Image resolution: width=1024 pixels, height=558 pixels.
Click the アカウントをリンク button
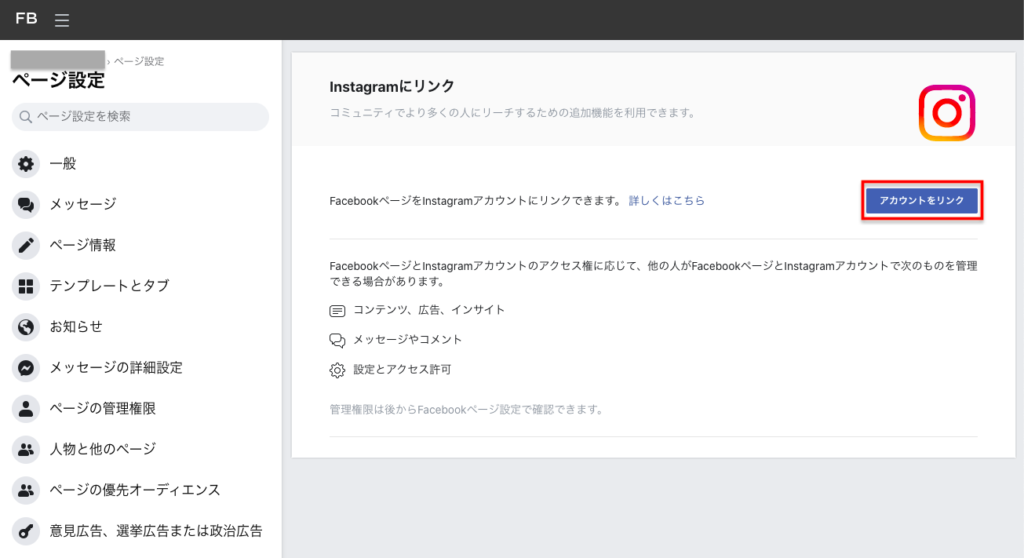pos(921,201)
